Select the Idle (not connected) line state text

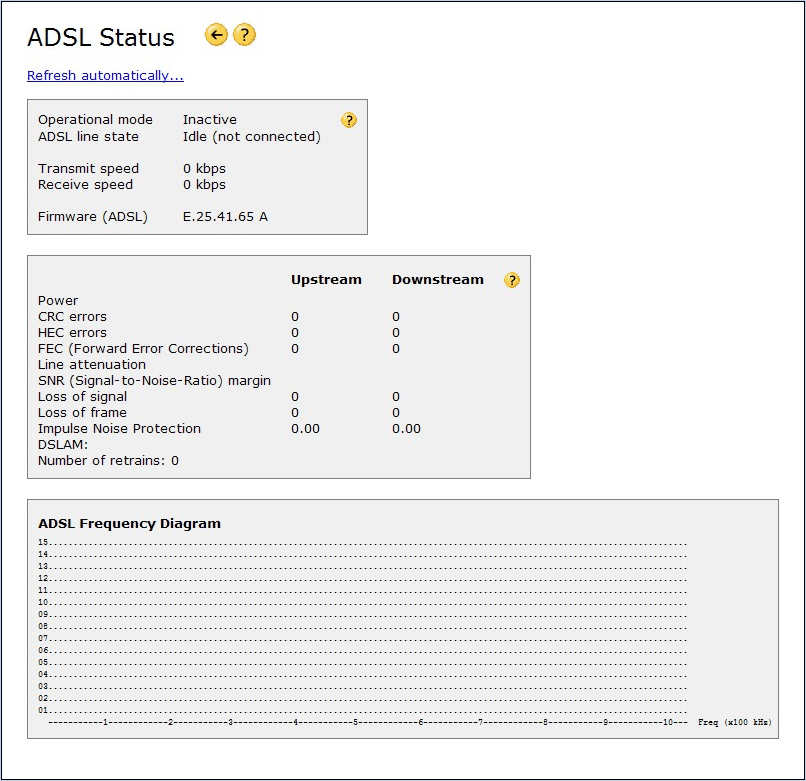pyautogui.click(x=251, y=137)
